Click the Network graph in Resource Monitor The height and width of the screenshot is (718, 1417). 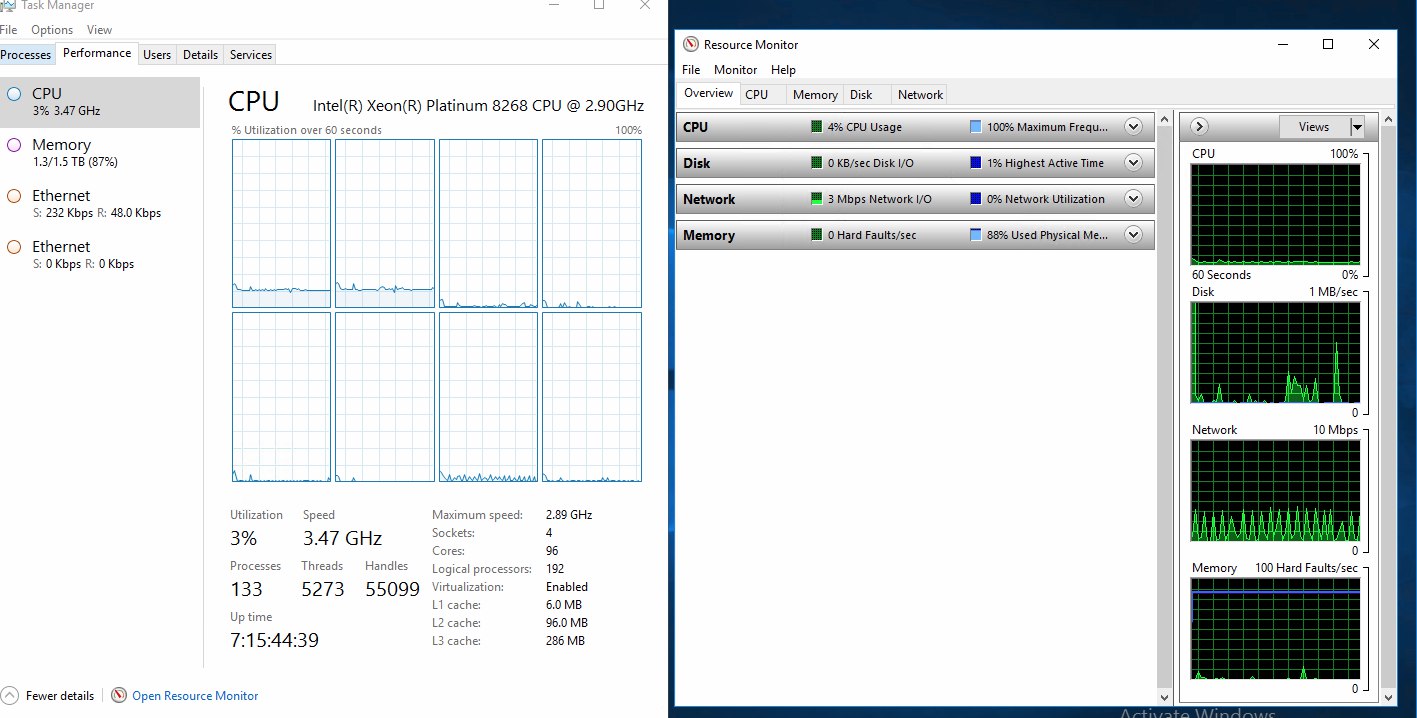coord(1275,491)
